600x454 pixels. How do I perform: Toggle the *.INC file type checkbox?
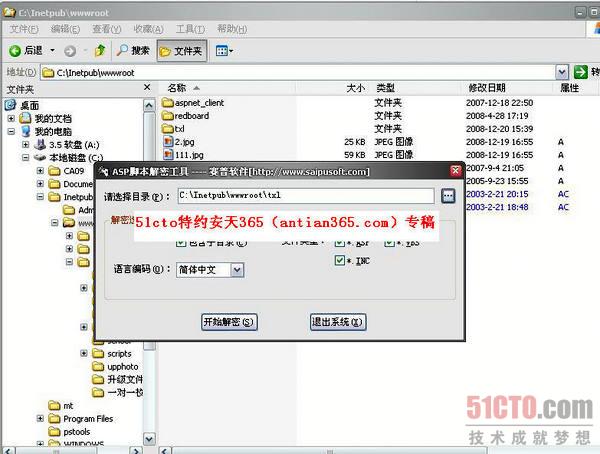pos(339,261)
